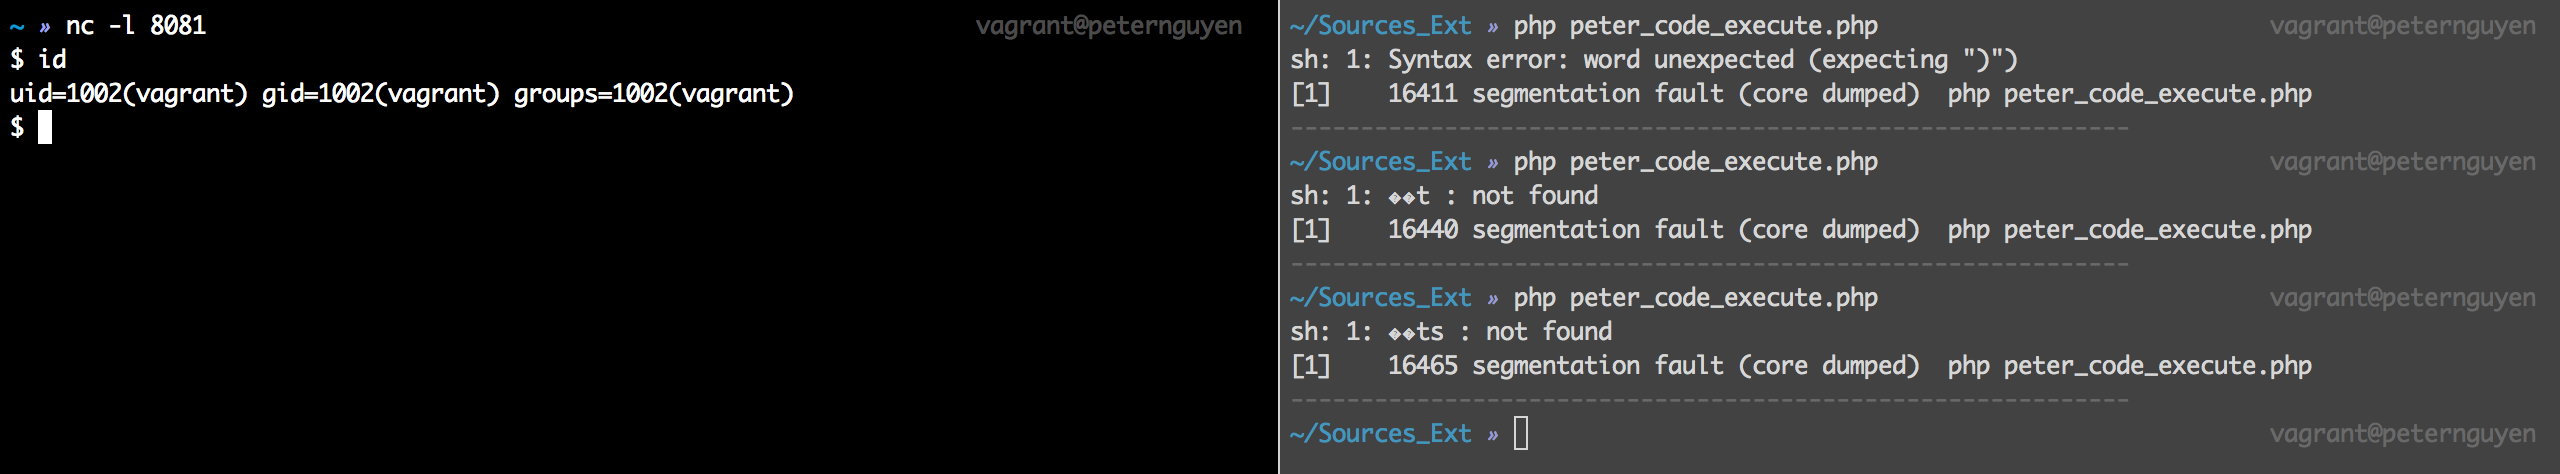Click the second 'php peter_code_execute.php' command
The height and width of the screenshot is (474, 2560).
pos(1695,162)
